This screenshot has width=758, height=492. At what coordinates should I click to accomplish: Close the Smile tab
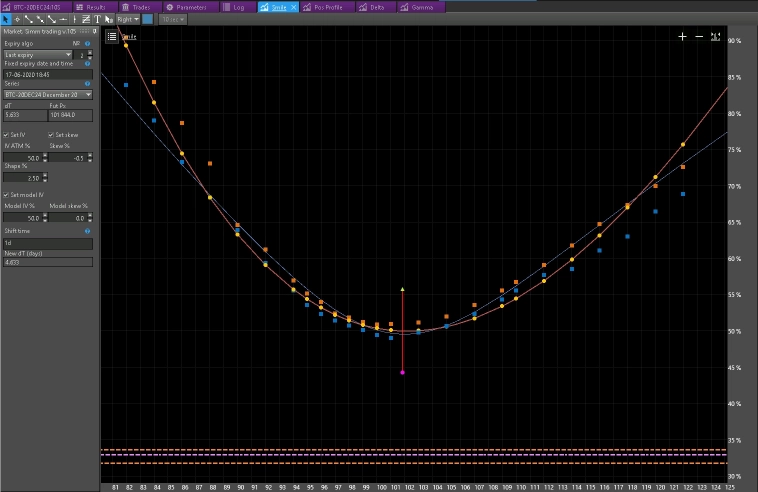[294, 6]
